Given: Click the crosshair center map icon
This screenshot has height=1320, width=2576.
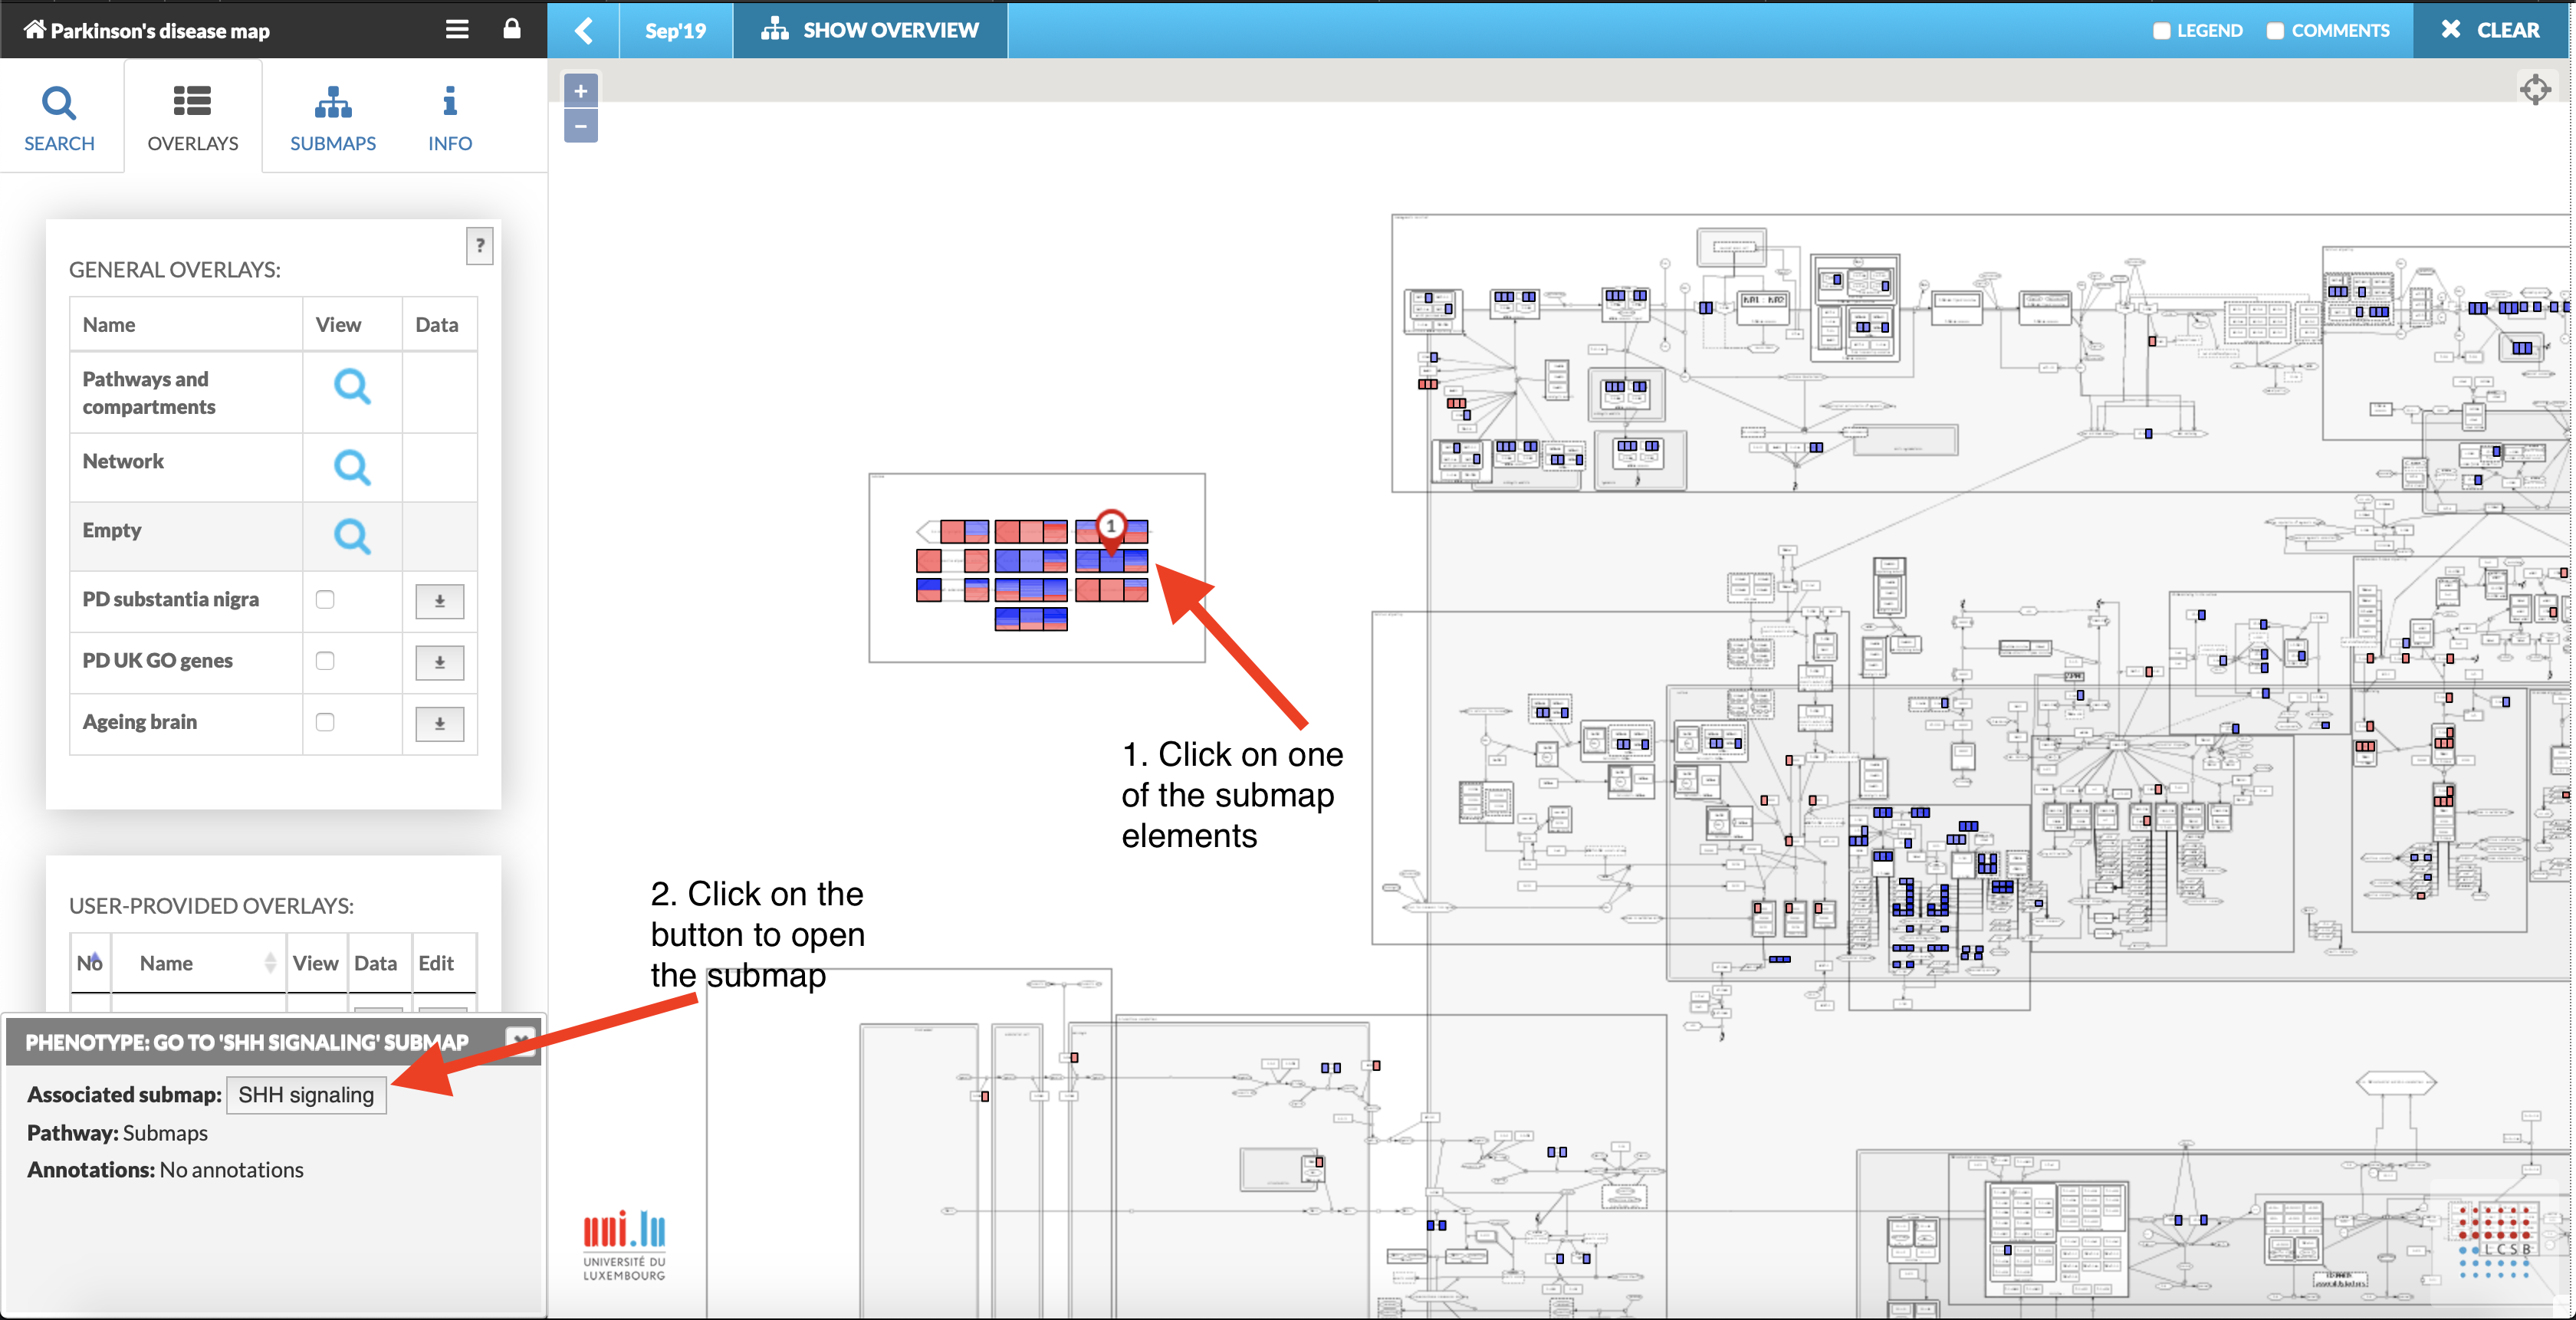Looking at the screenshot, I should [2535, 89].
